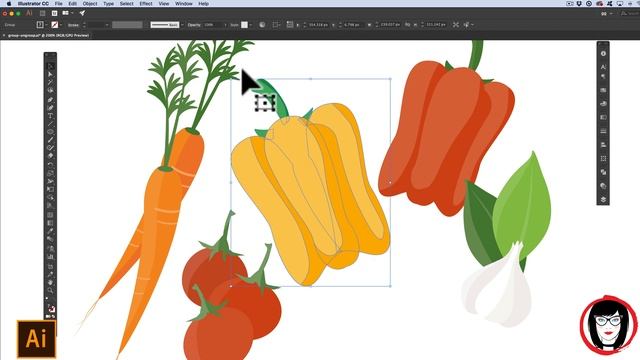Select the Eraser tool
Image resolution: width=640 pixels, height=360 pixels.
point(50,156)
